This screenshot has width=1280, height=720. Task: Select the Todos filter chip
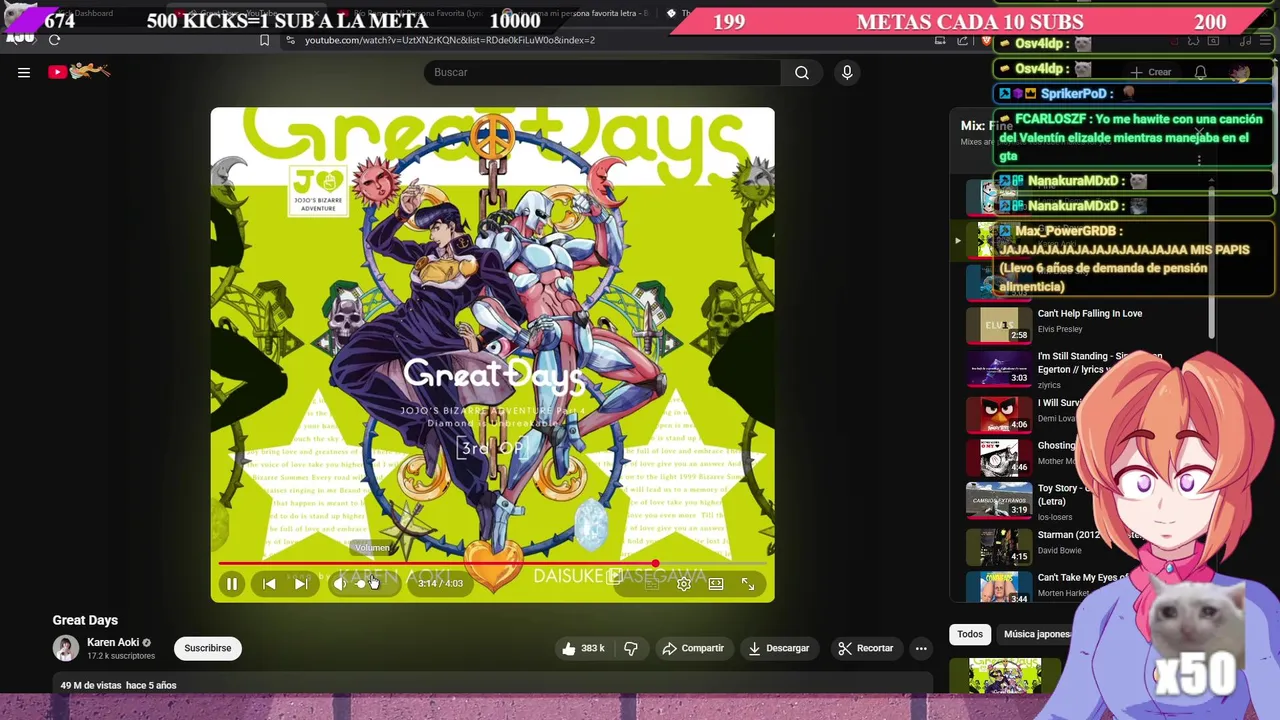pos(970,634)
